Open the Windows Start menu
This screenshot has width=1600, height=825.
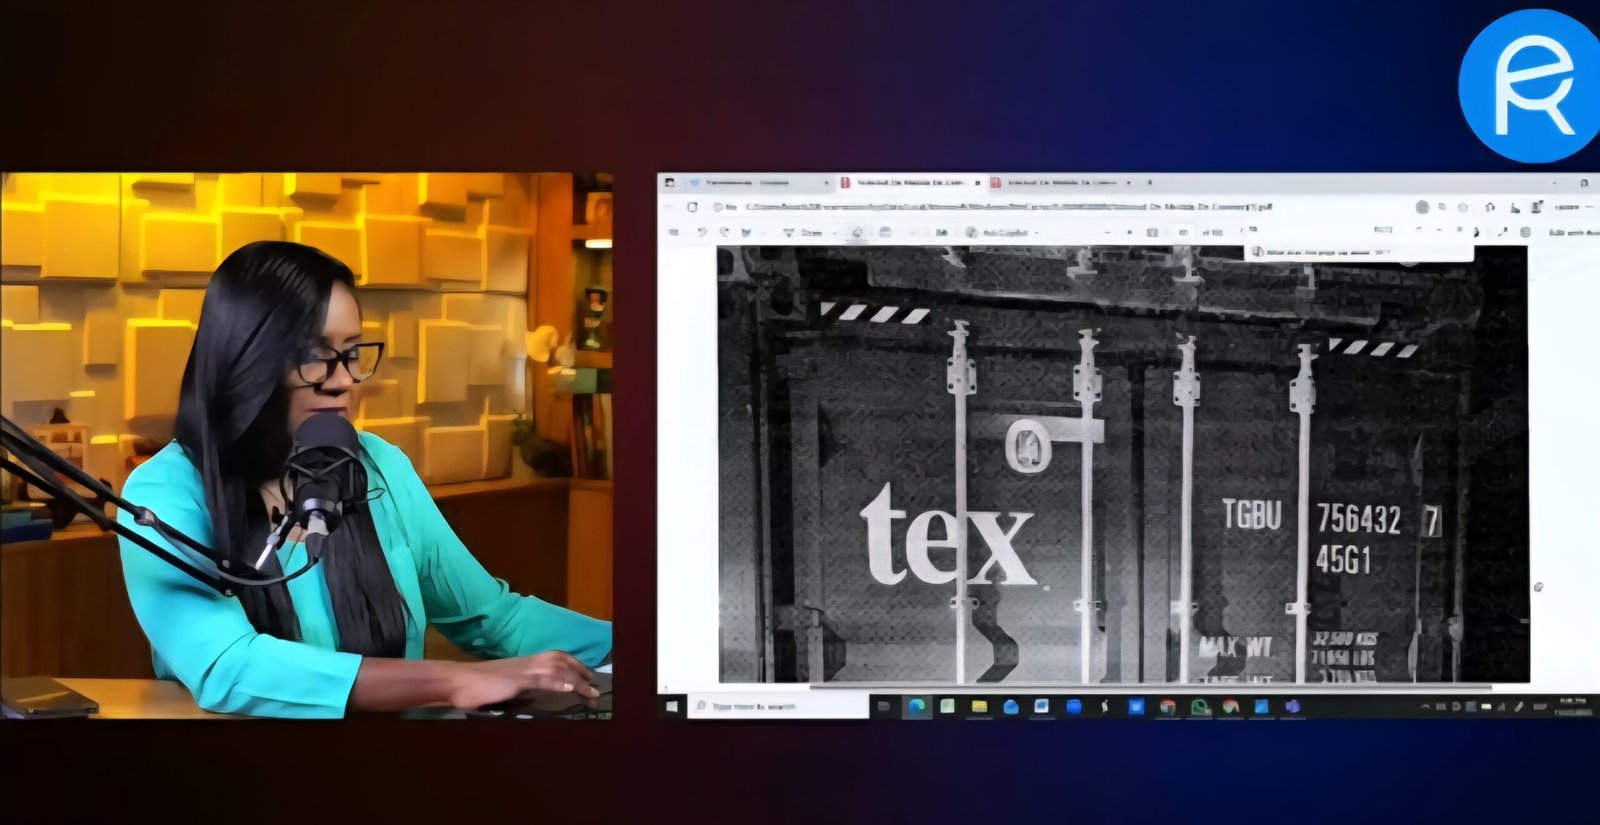pos(671,706)
